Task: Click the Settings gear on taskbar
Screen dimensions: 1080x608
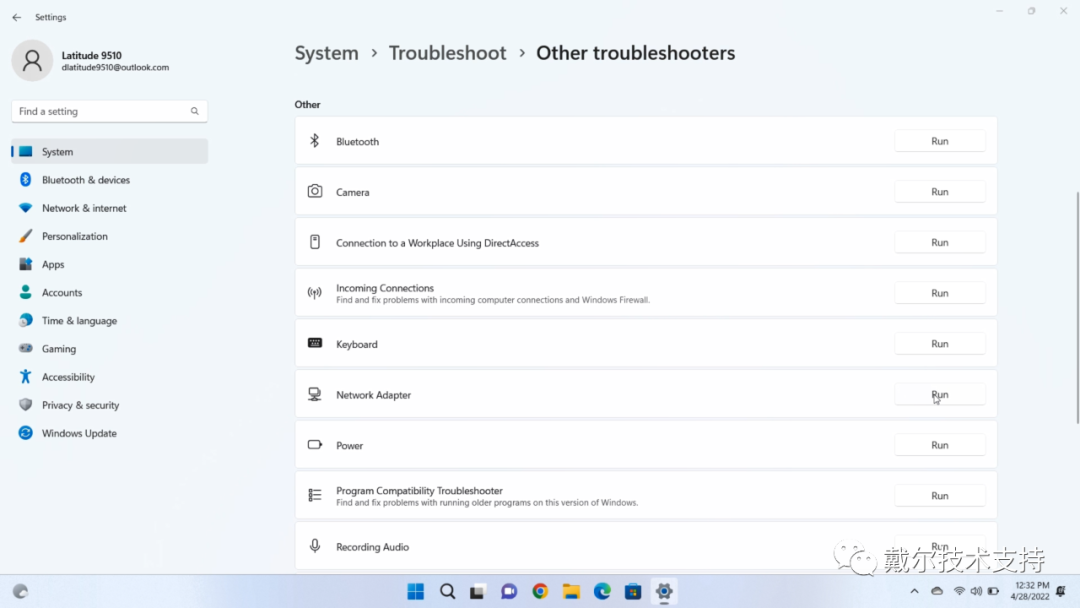Action: [664, 591]
